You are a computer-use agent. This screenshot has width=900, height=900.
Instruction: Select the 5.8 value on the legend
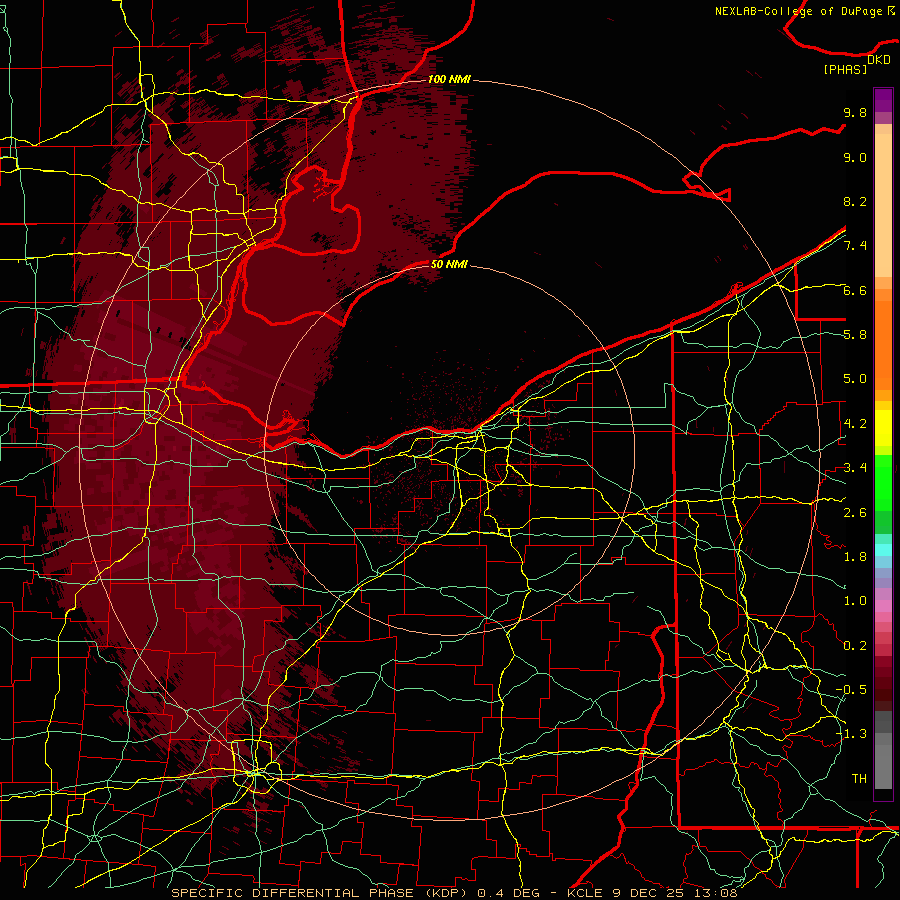(855, 335)
